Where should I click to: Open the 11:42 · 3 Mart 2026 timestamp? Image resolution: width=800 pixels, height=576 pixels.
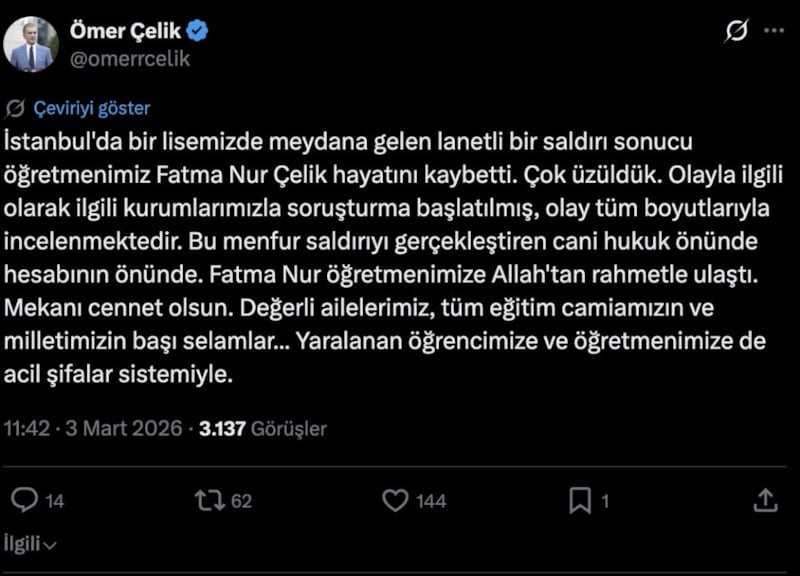(93, 429)
